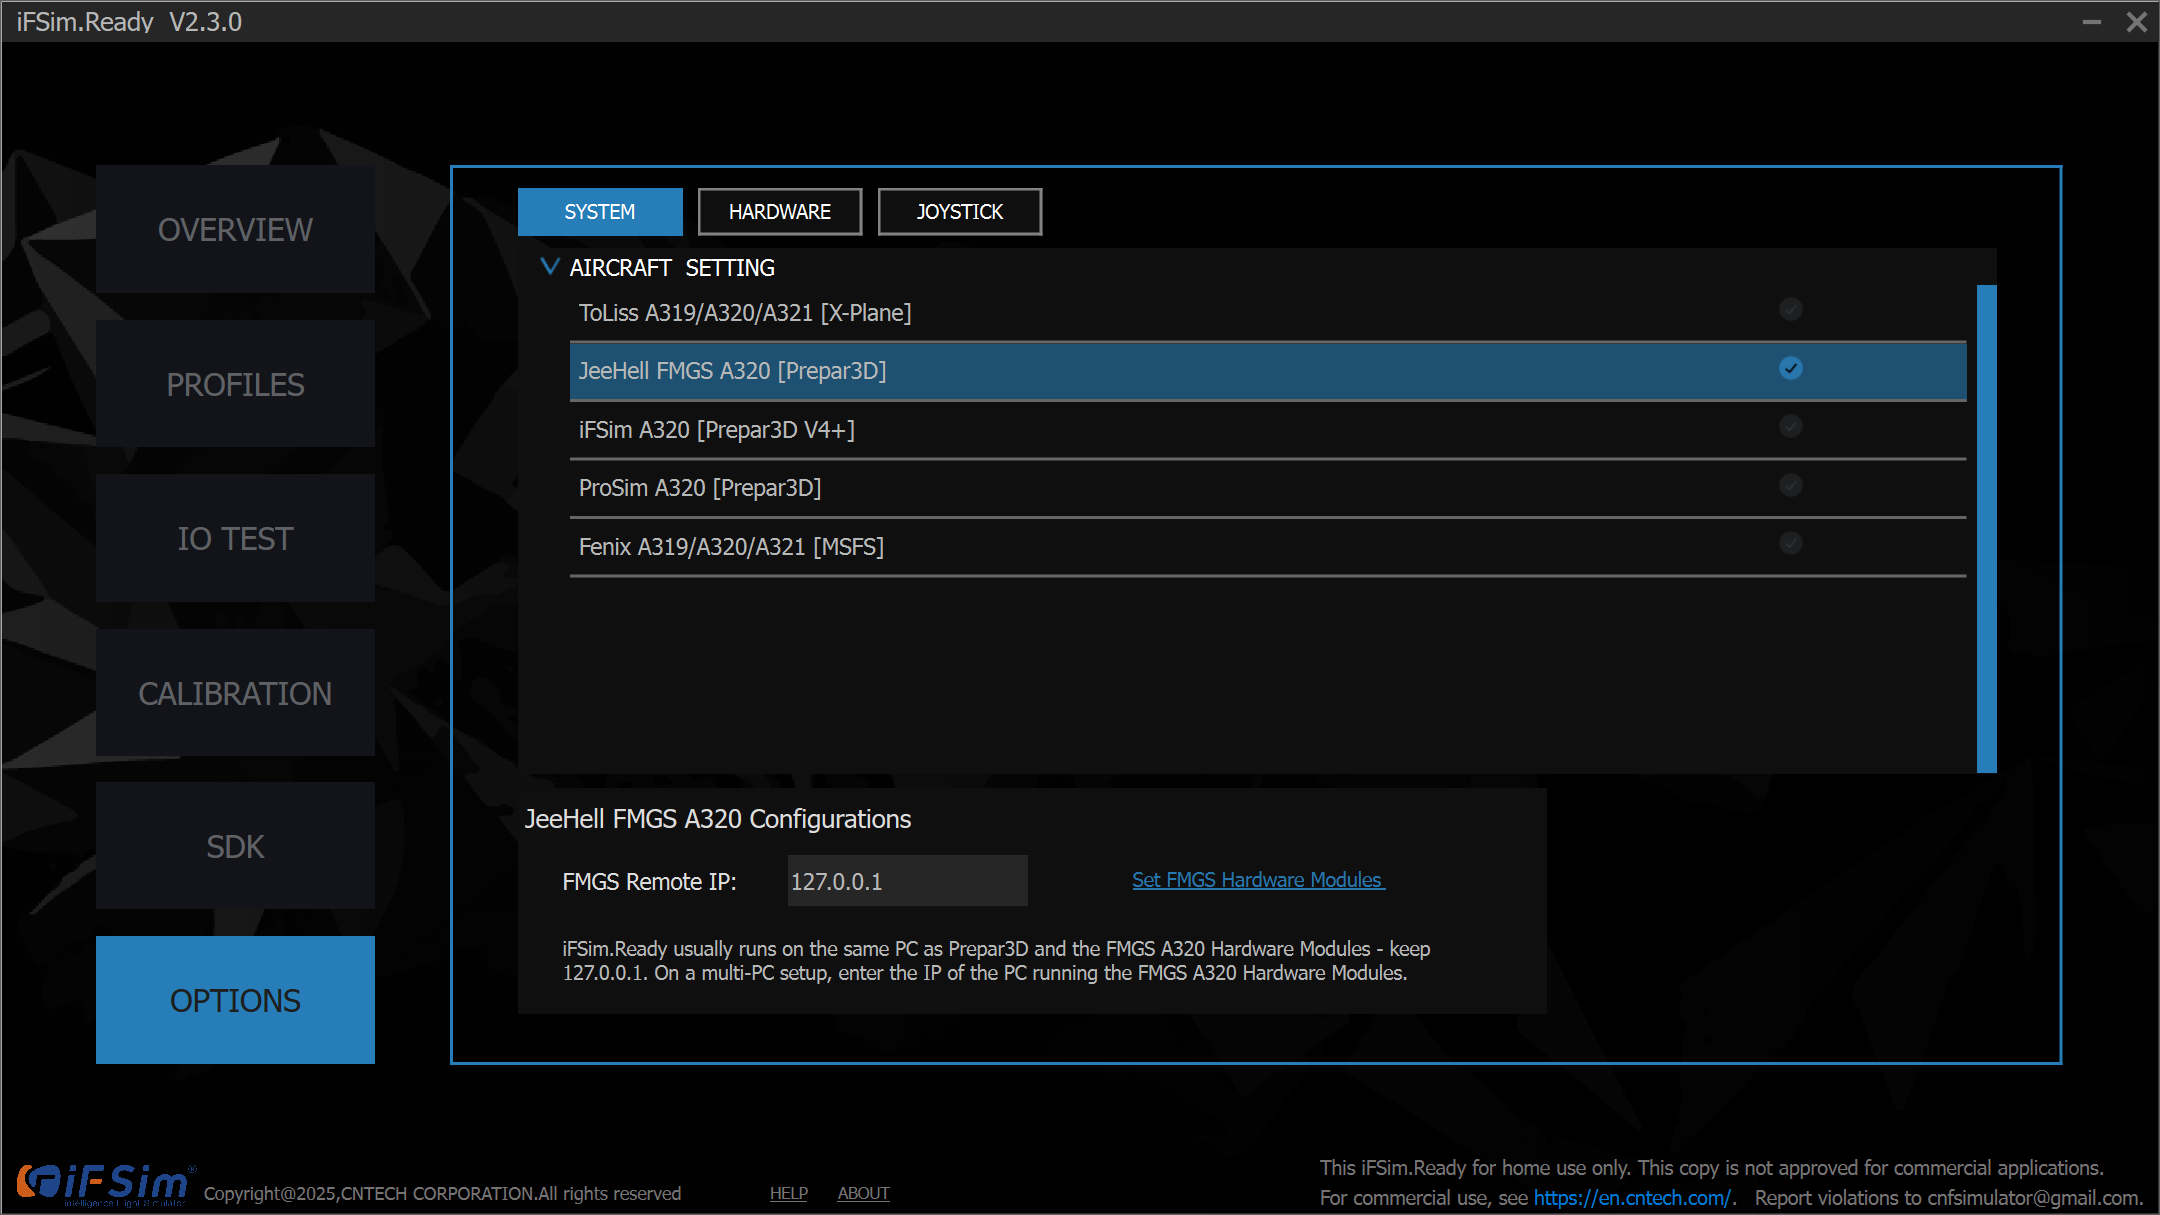Screen dimensions: 2160x1215
Task: Enable the Fenix A319/A320/A321 MSFS check mark
Action: pos(1791,543)
